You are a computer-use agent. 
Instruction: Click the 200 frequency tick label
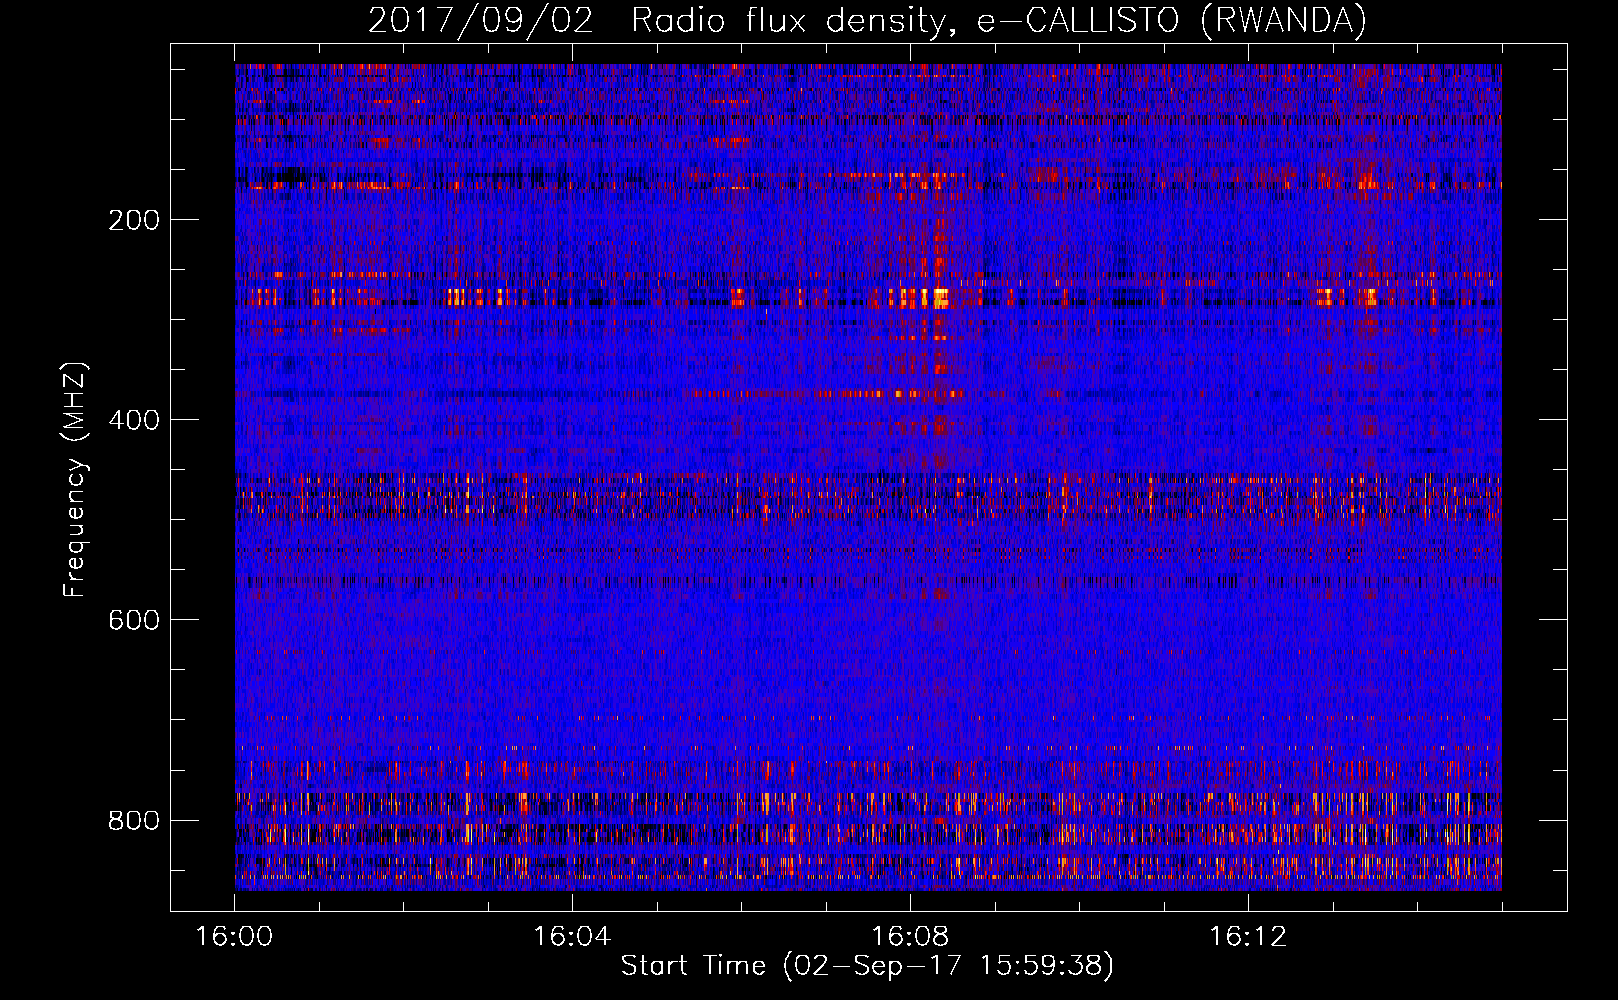134,220
